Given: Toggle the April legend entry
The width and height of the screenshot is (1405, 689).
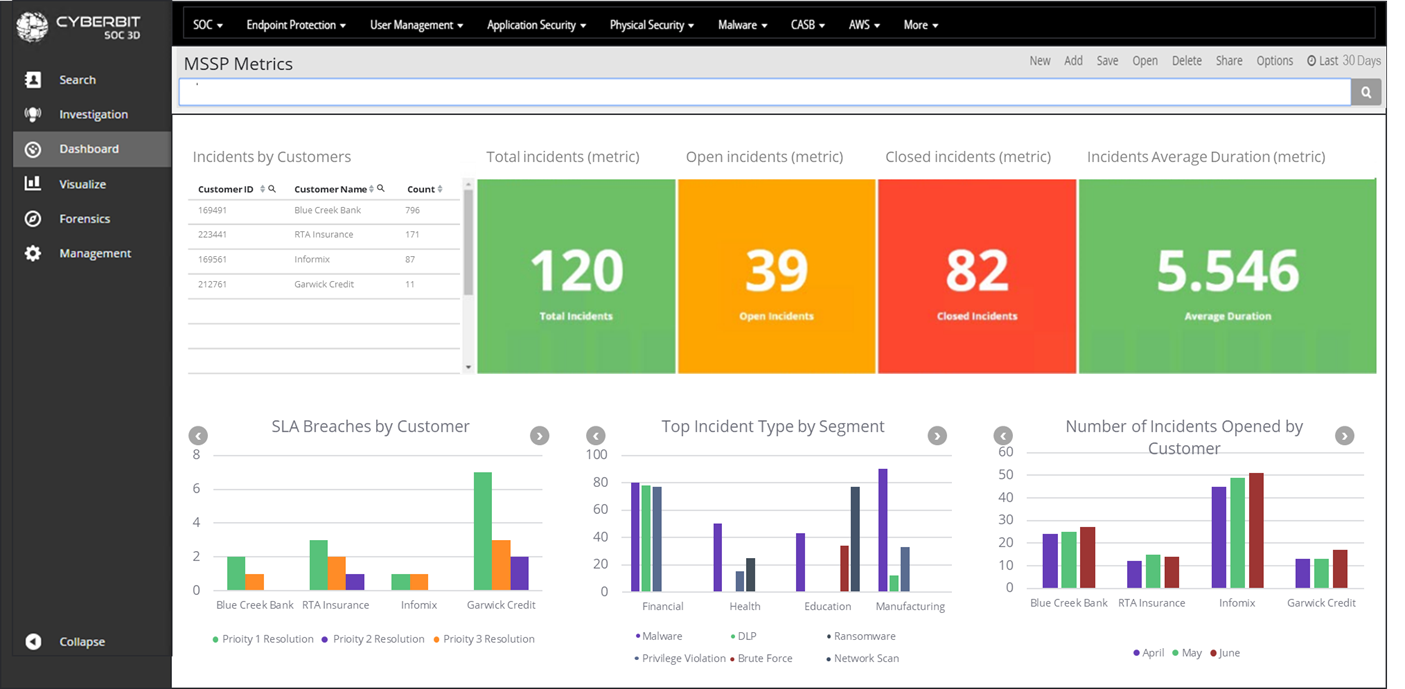Looking at the screenshot, I should [x=1149, y=653].
